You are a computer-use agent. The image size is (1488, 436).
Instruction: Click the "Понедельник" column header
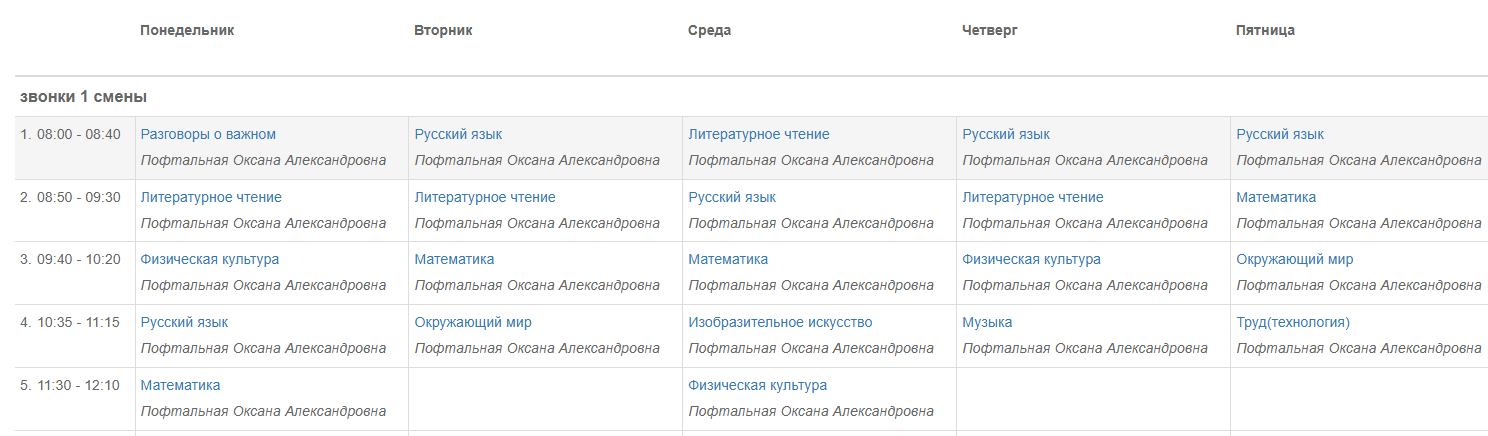coord(187,31)
